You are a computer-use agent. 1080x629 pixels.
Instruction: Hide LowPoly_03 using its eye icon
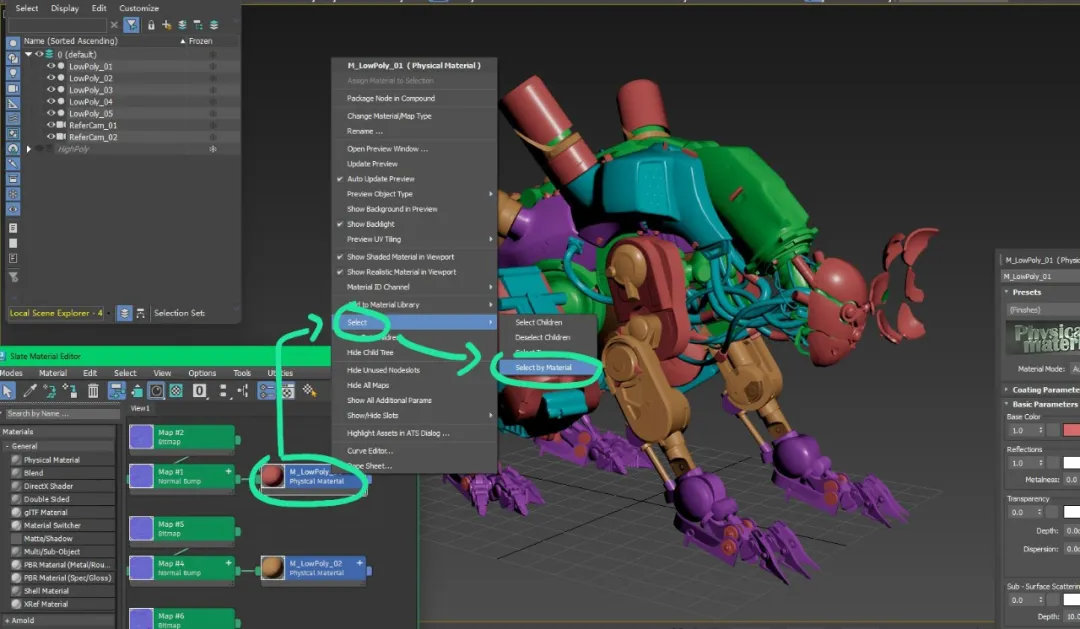point(52,90)
